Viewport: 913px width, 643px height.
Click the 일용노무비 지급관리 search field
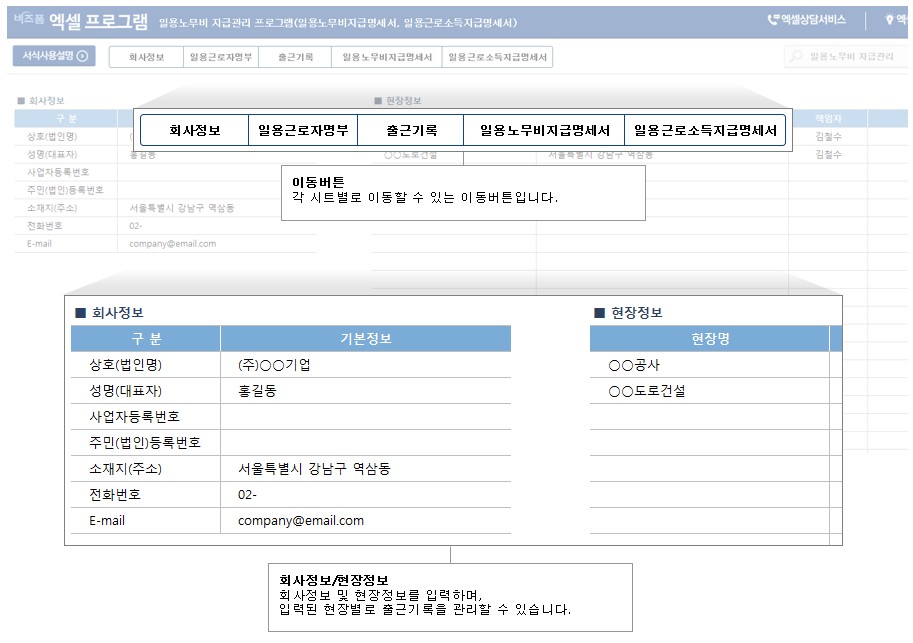845,56
